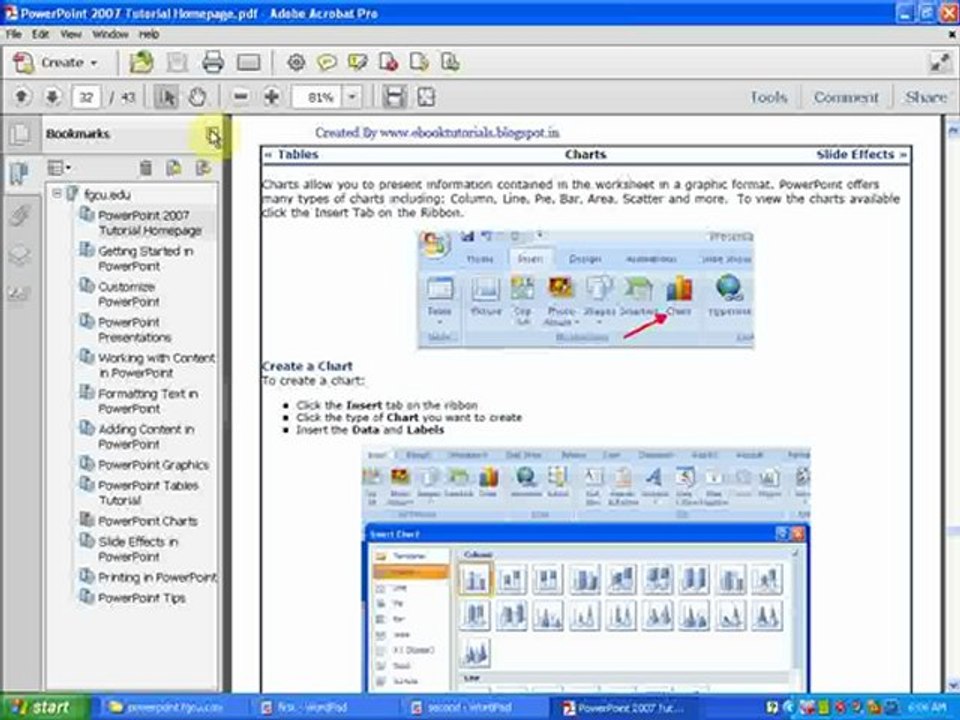
Task: Open the Comment pane
Action: pyautogui.click(x=846, y=97)
